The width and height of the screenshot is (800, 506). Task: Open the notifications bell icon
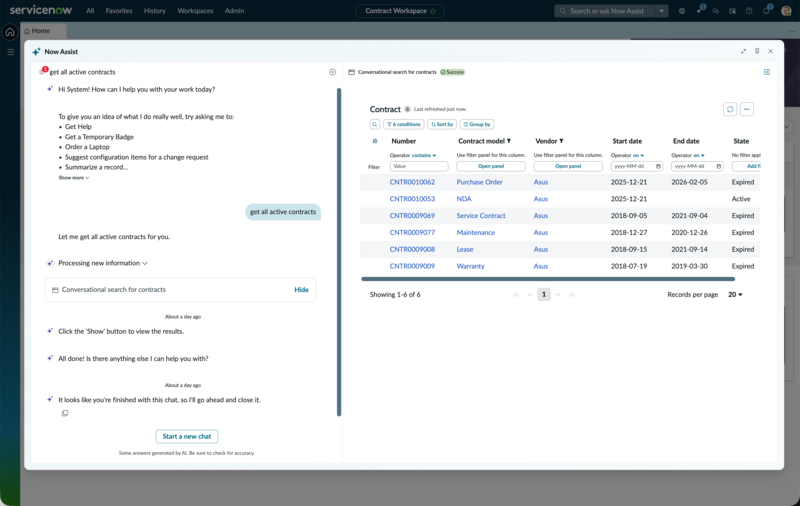pyautogui.click(x=766, y=10)
